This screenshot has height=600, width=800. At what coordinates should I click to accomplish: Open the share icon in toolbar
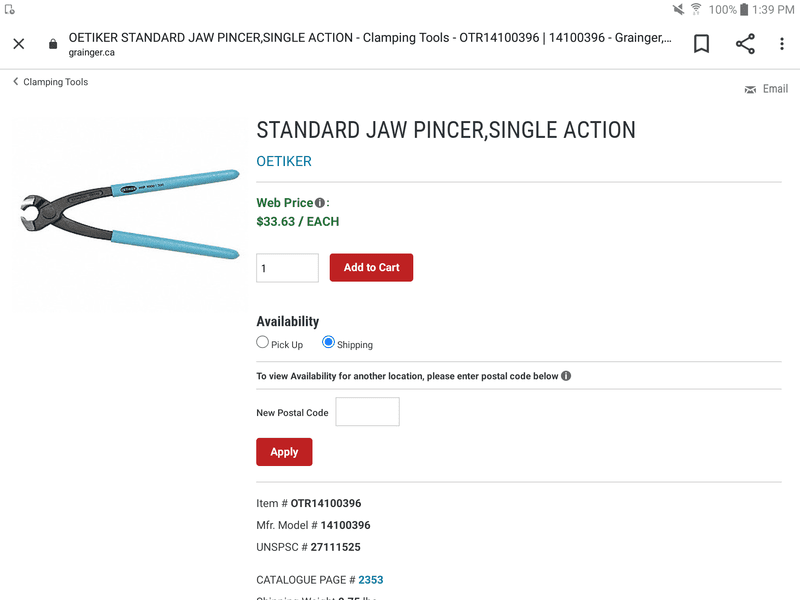click(745, 44)
